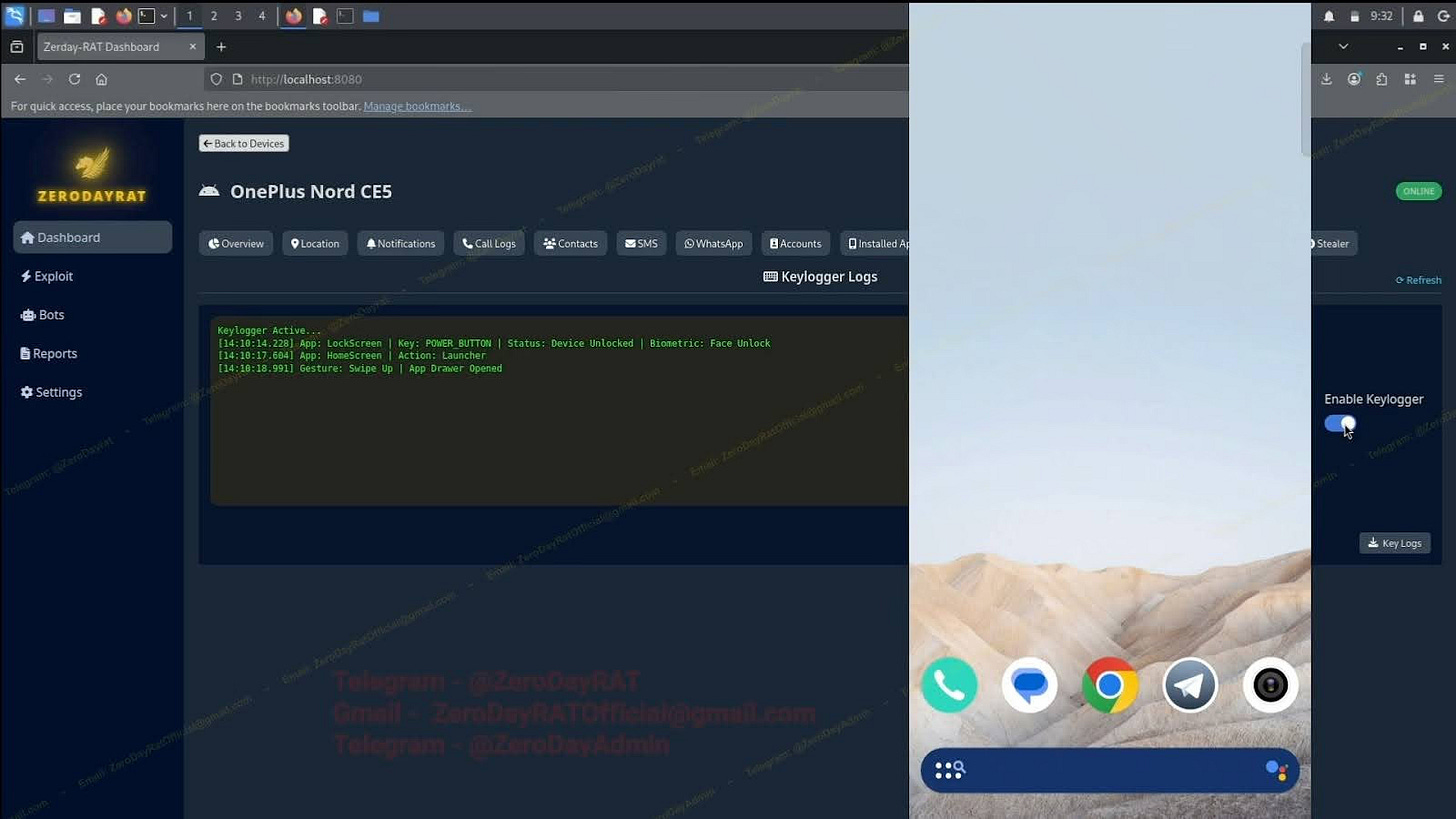Image resolution: width=1456 pixels, height=819 pixels.
Task: Open the Call Logs tab
Action: coord(489,243)
